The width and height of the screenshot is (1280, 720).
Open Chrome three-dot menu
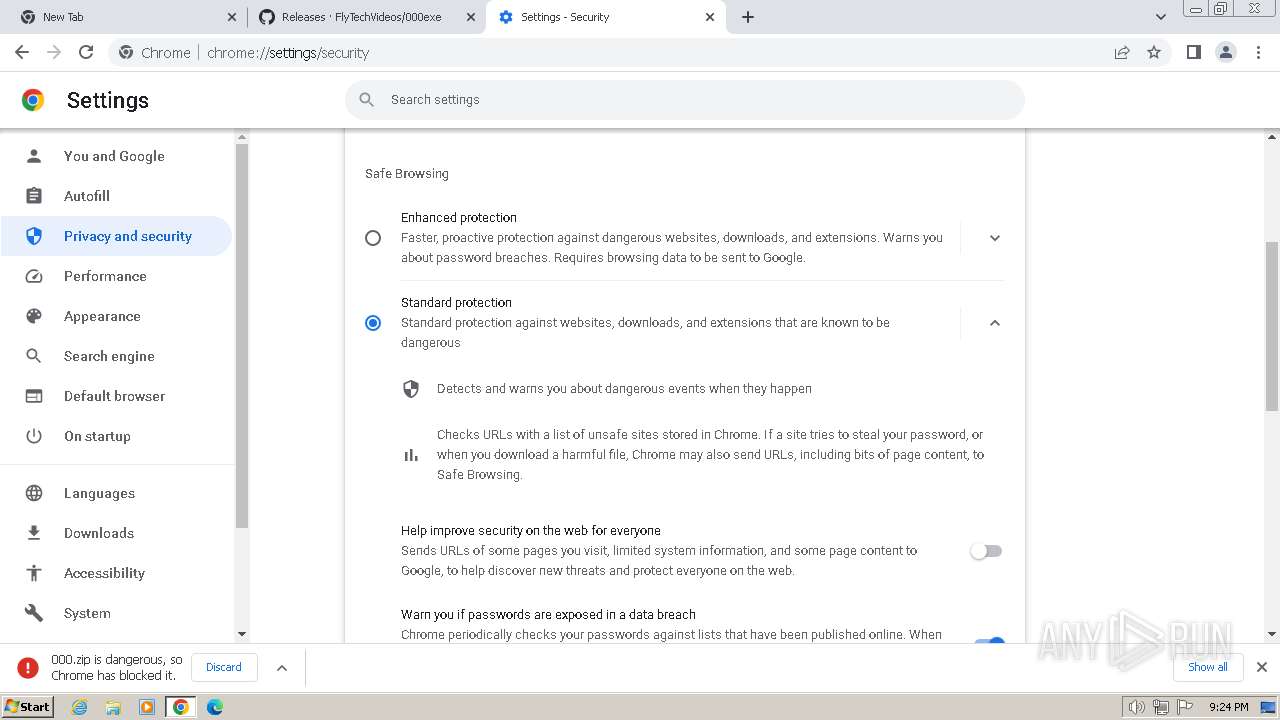click(1258, 52)
